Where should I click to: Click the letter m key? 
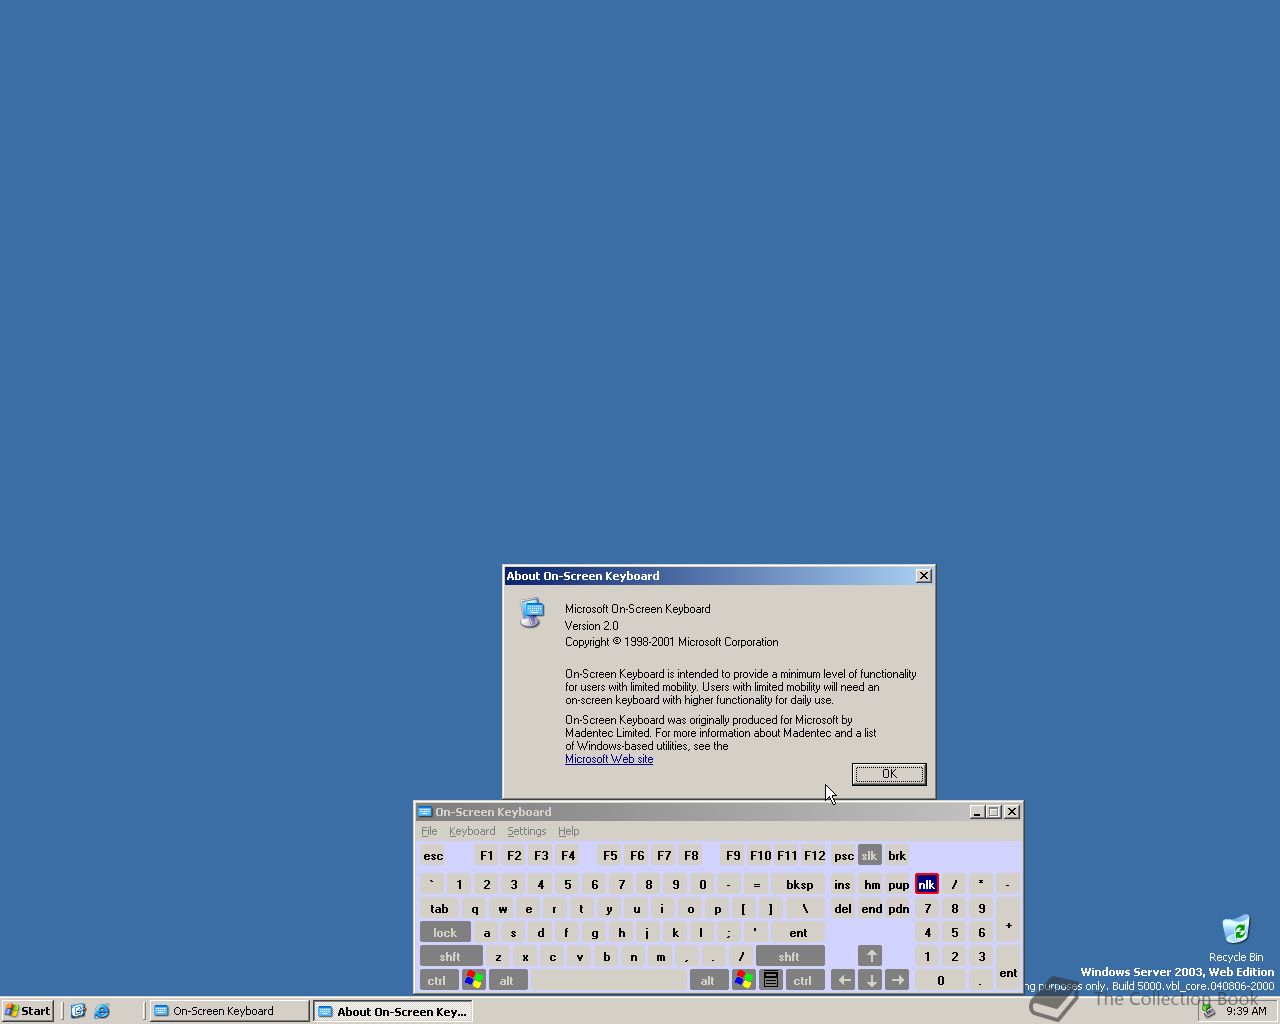coord(660,956)
